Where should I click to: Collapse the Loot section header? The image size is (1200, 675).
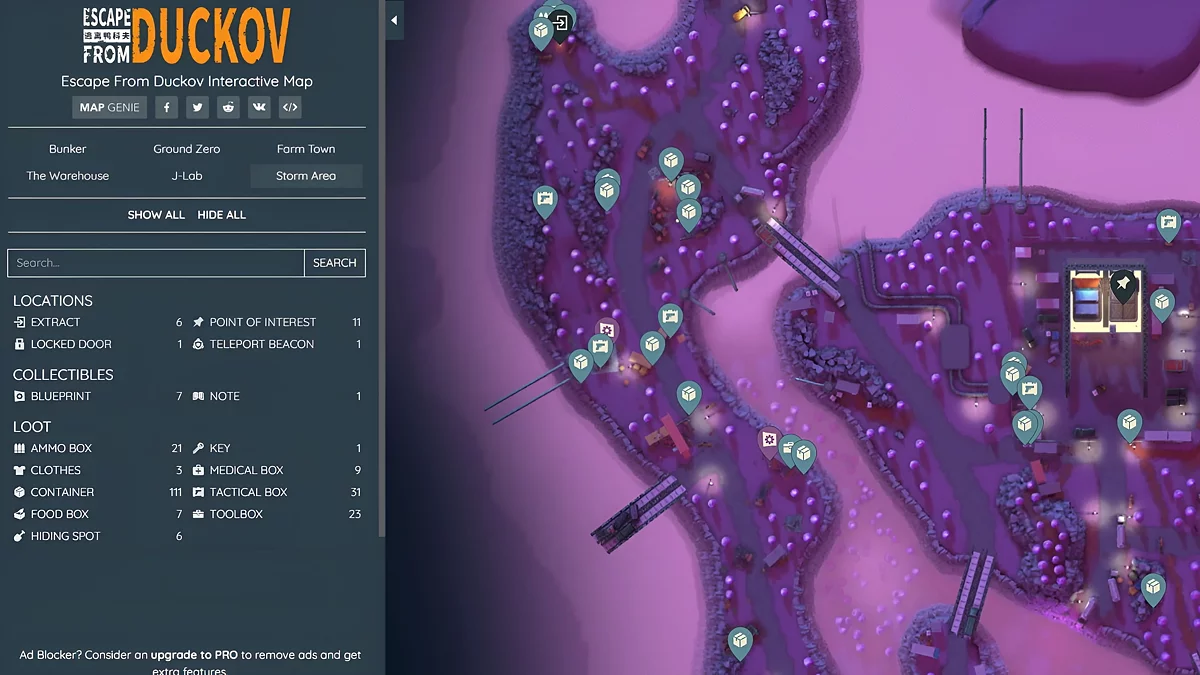pos(32,426)
